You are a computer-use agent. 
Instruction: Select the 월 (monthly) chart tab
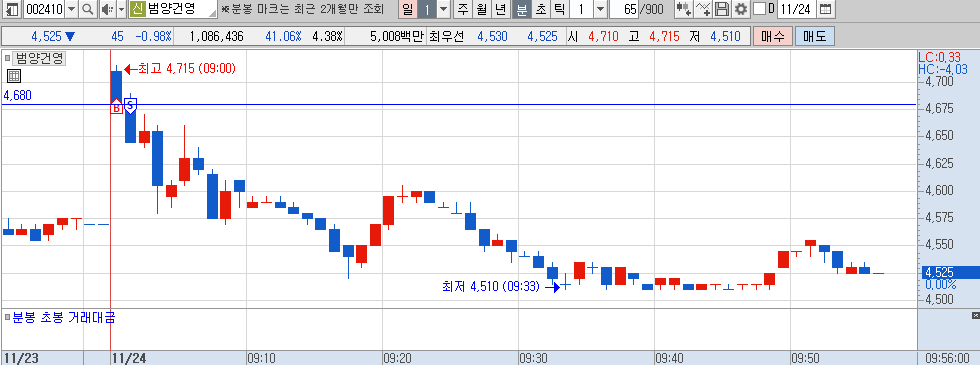pos(481,9)
